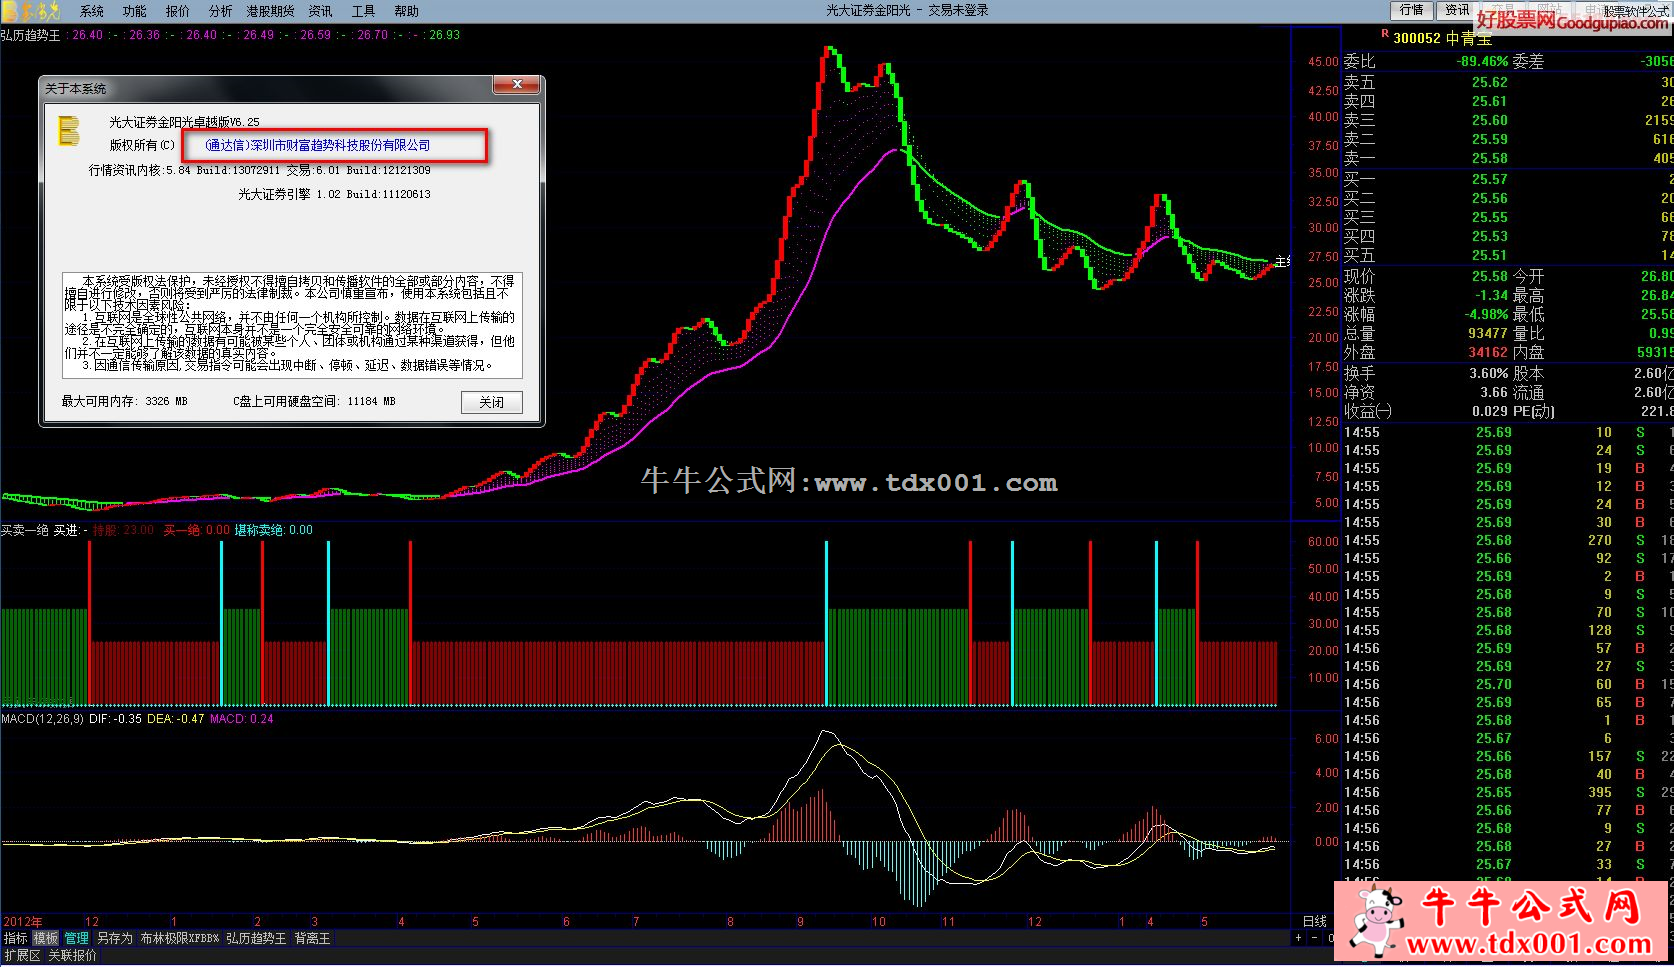Image resolution: width=1674 pixels, height=967 pixels.
Task: Open the 日线 period selector
Action: 1314,921
